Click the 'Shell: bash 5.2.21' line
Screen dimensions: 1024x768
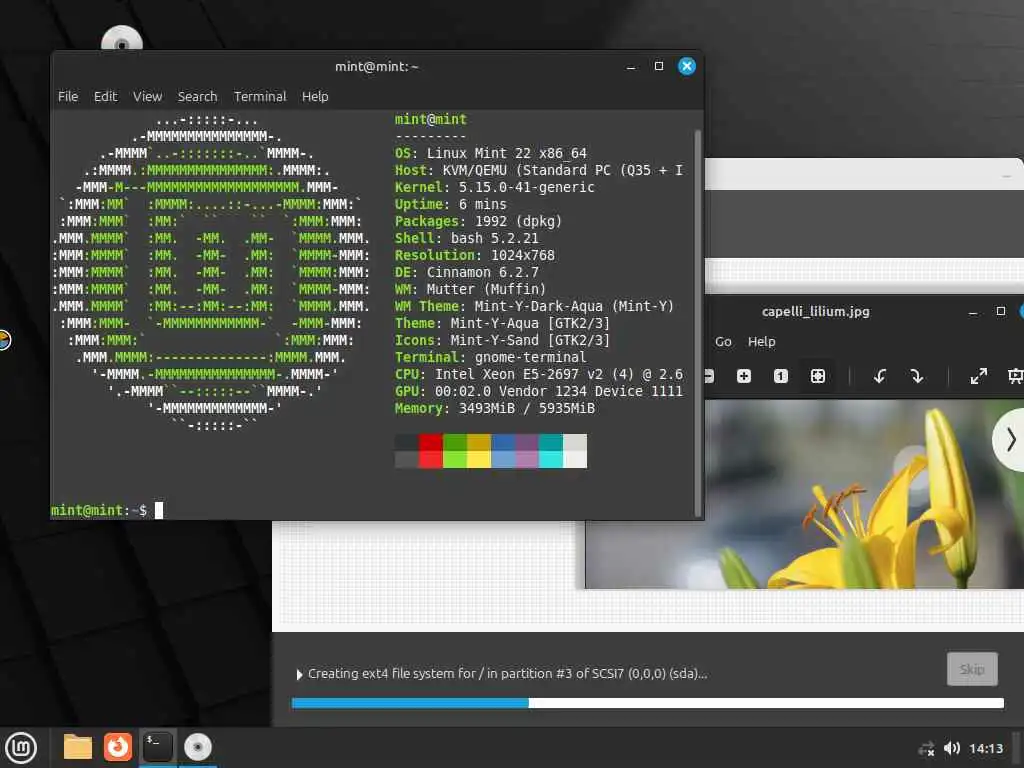point(467,238)
